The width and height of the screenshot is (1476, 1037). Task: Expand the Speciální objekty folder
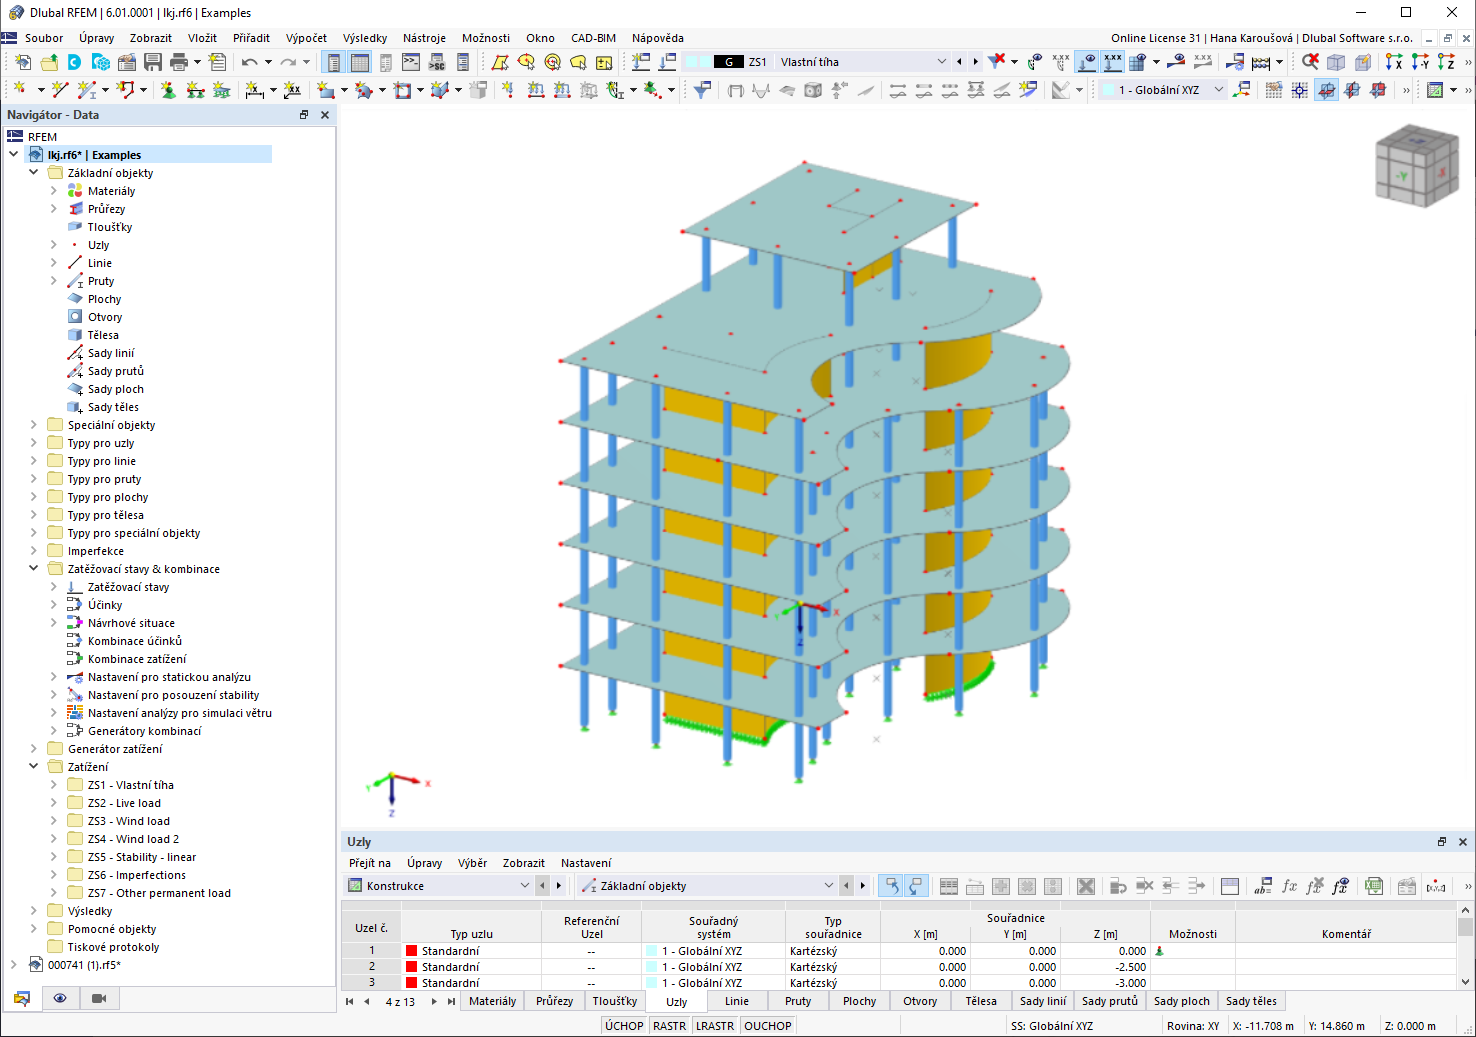coord(34,425)
